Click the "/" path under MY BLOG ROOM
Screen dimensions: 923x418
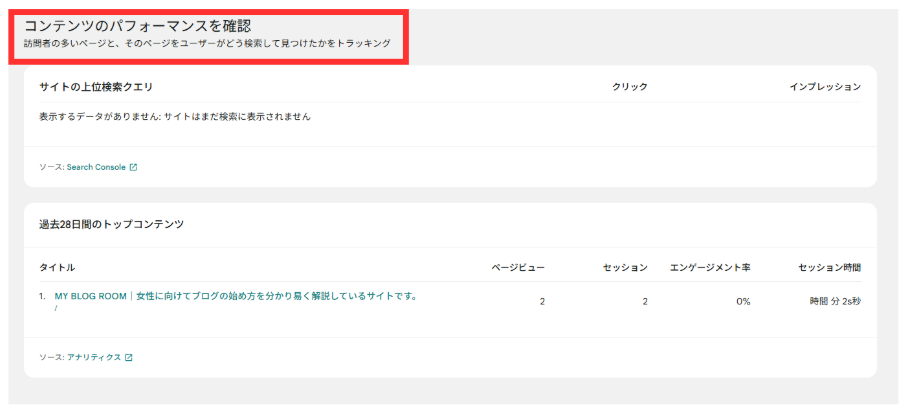(x=57, y=308)
